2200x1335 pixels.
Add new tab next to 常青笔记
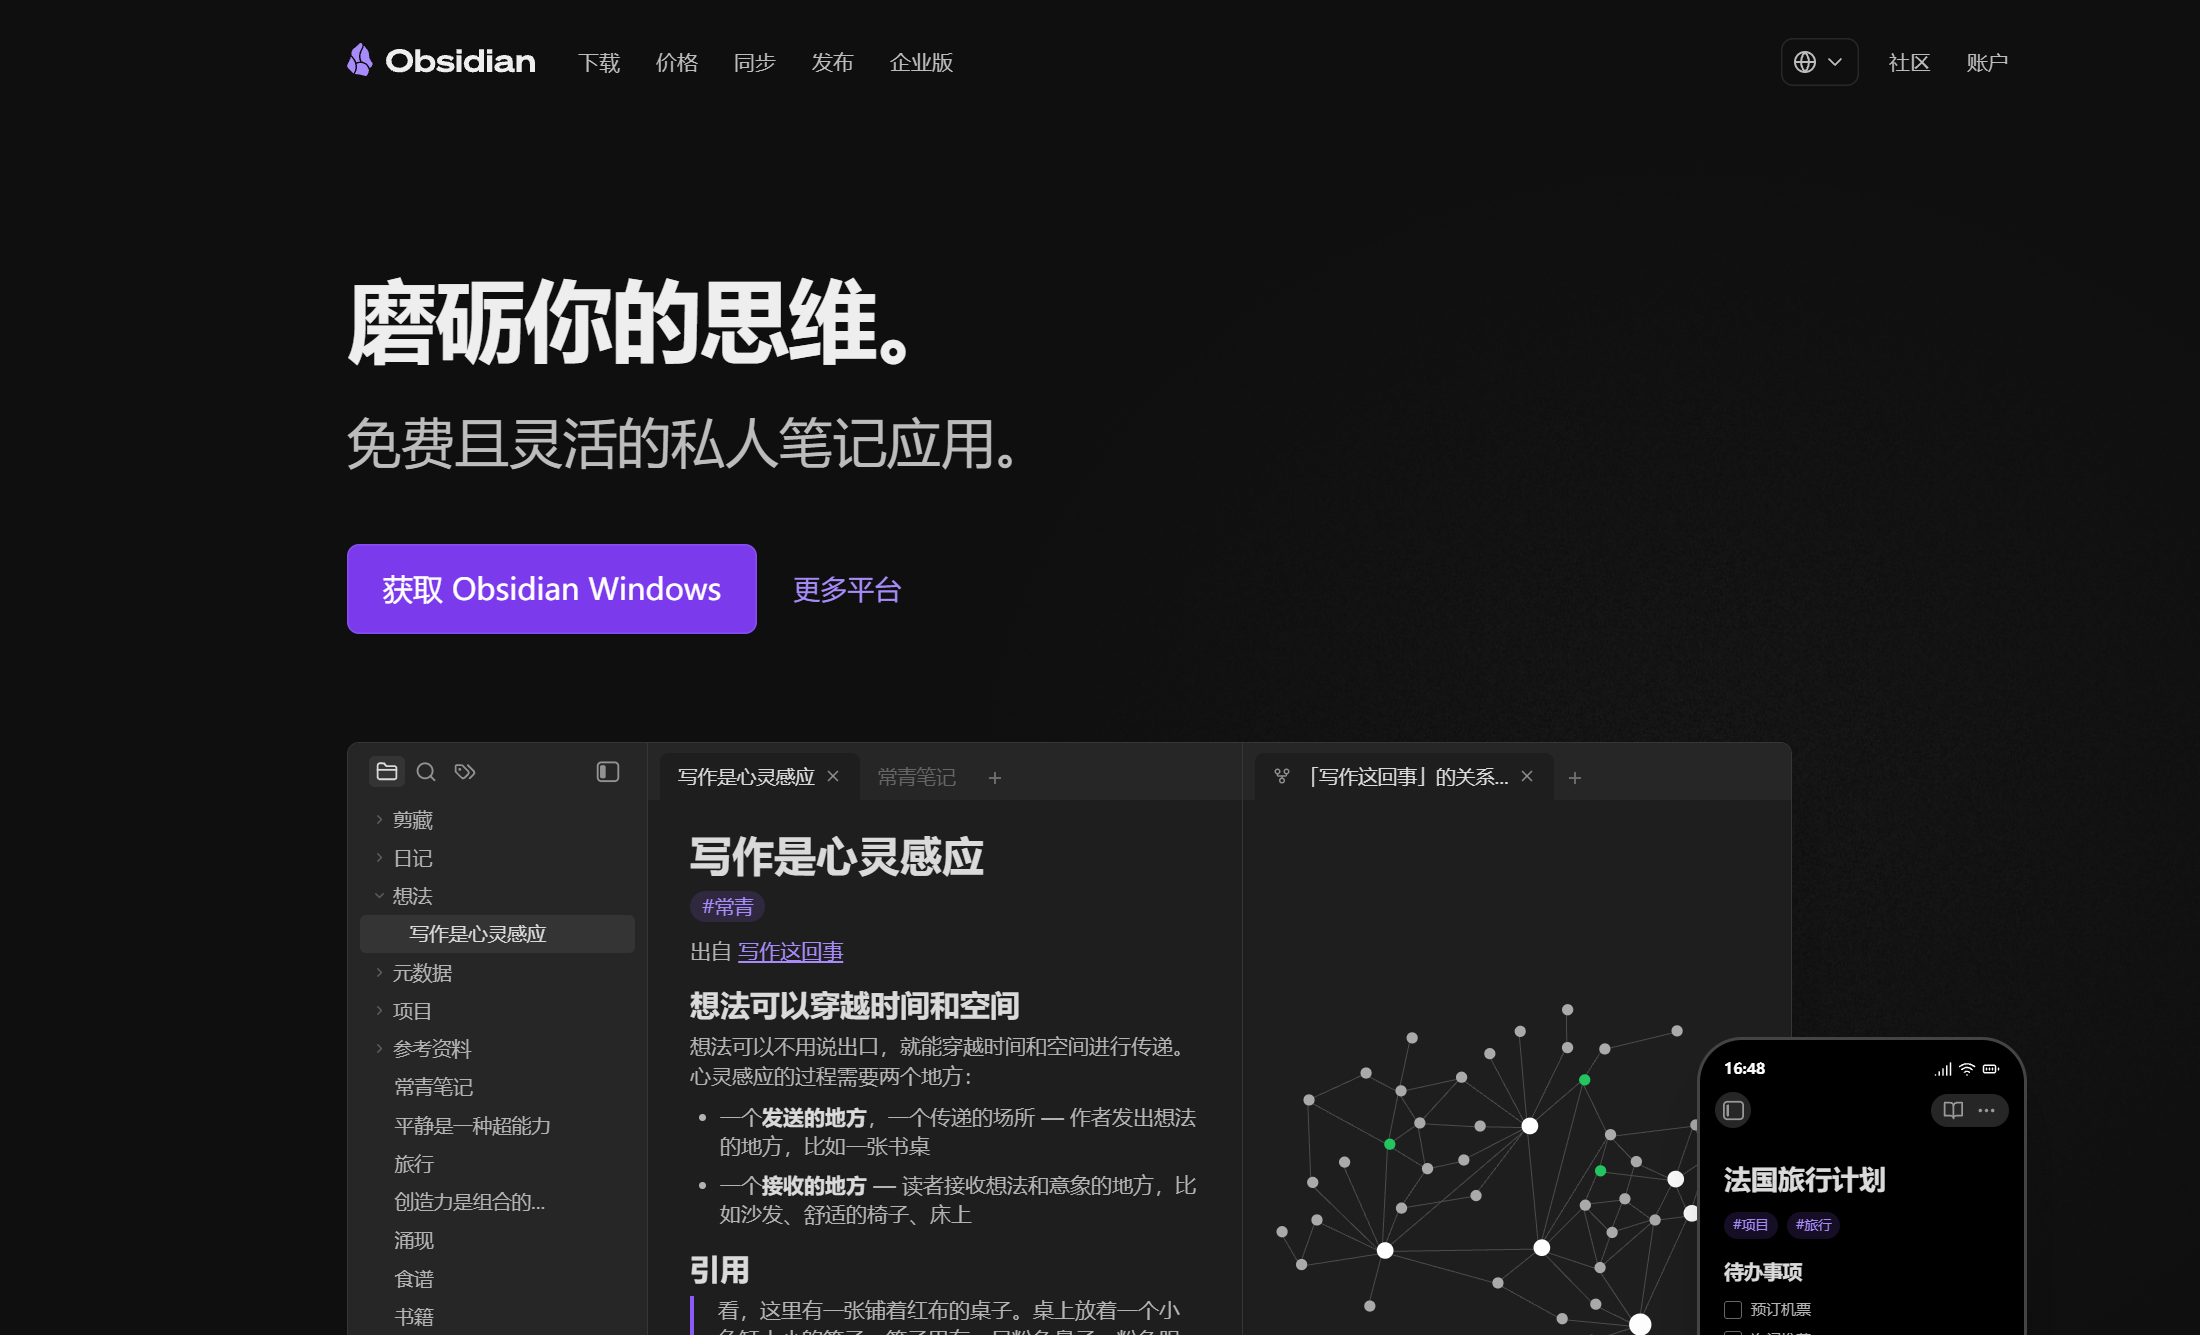[x=995, y=777]
